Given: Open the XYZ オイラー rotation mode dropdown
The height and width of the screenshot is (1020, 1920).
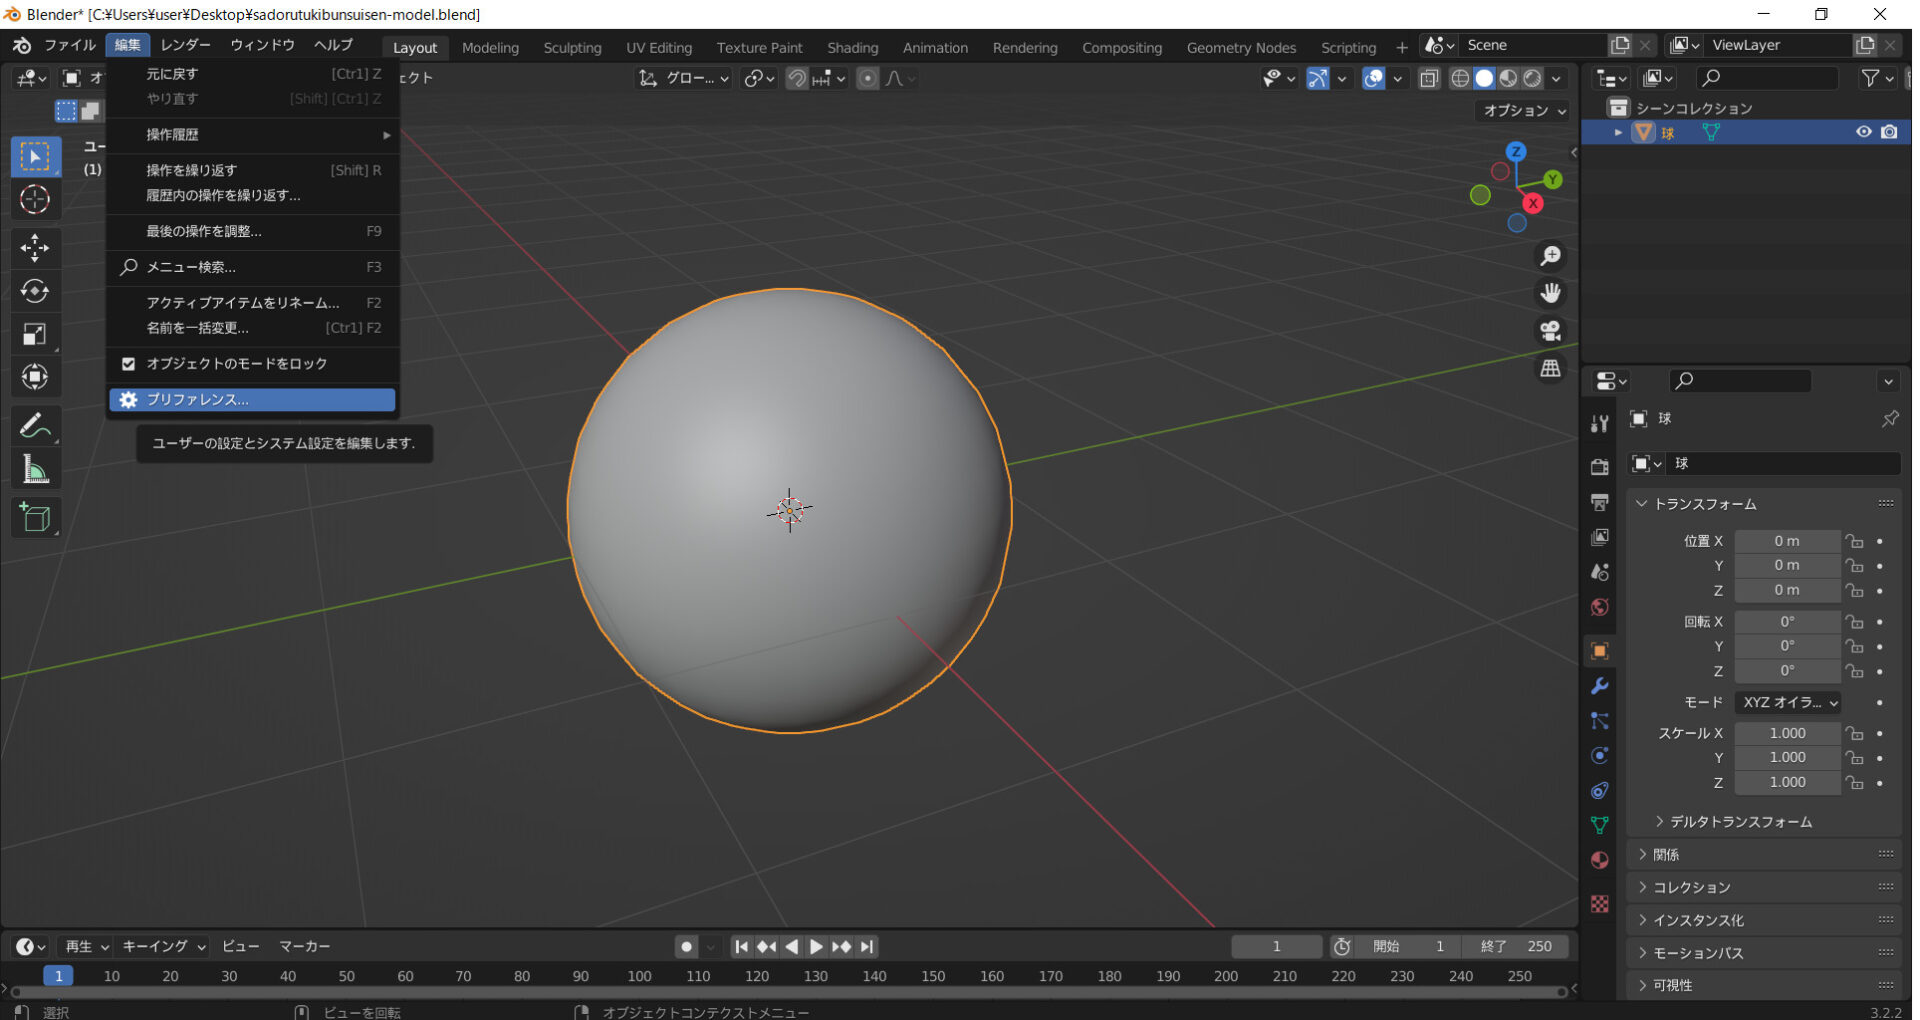Looking at the screenshot, I should [1788, 702].
